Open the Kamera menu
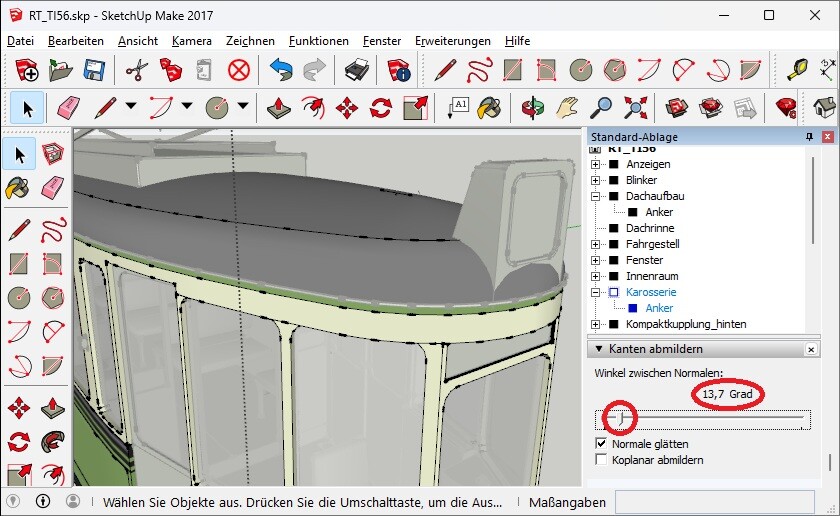Image resolution: width=840 pixels, height=516 pixels. (191, 41)
